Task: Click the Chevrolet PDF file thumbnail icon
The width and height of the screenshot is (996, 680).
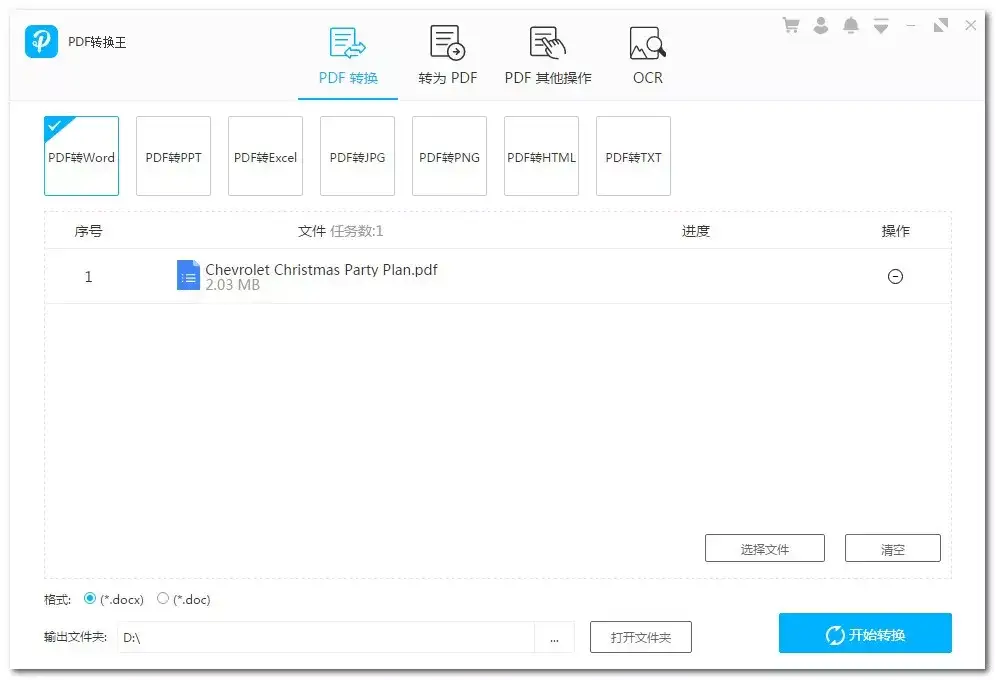Action: coord(188,275)
